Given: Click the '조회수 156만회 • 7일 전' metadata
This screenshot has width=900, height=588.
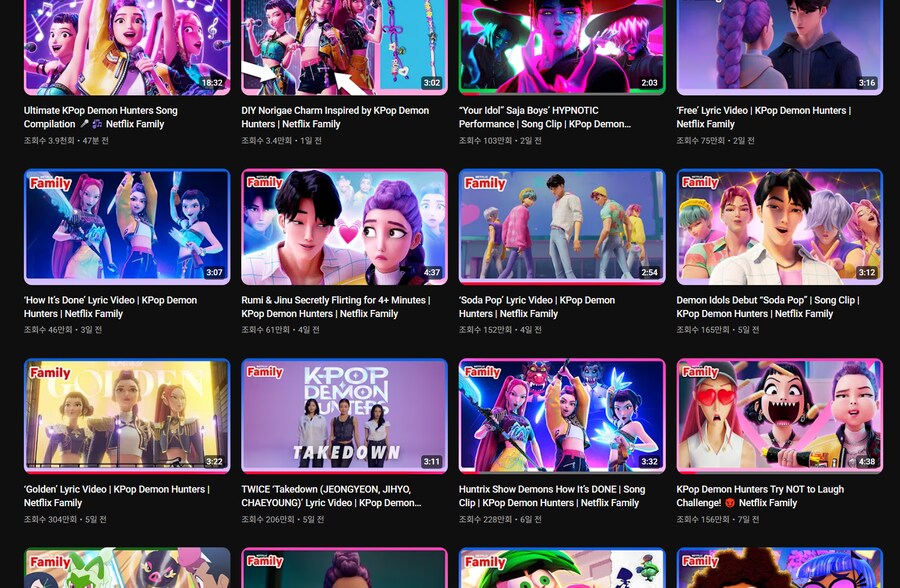Looking at the screenshot, I should (717, 519).
